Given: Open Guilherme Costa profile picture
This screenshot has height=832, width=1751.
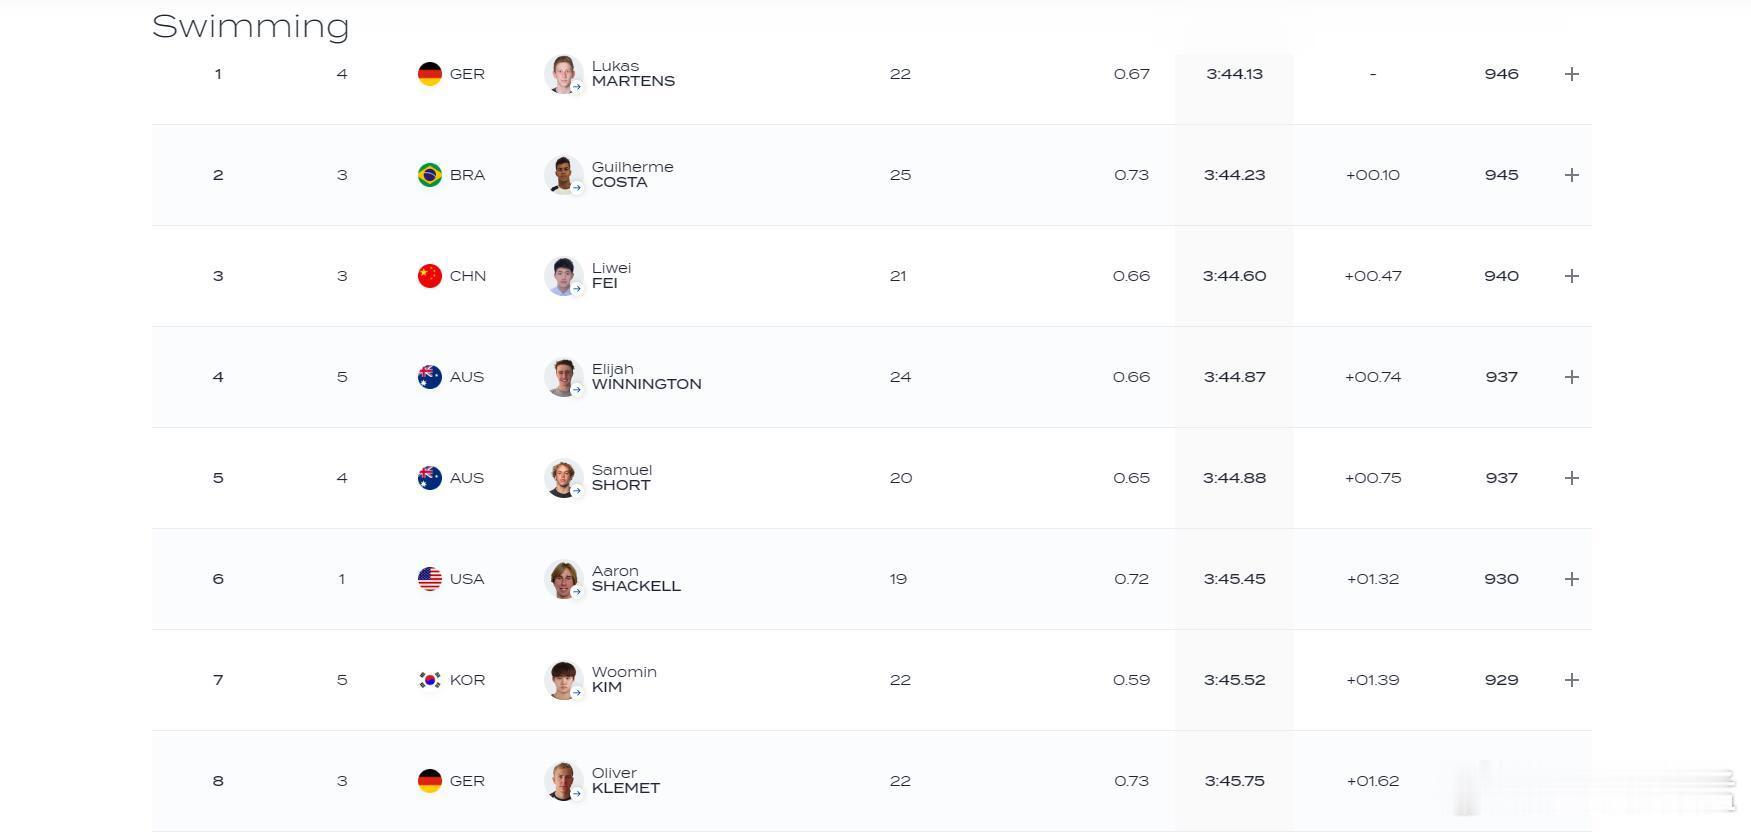Looking at the screenshot, I should coord(564,175).
